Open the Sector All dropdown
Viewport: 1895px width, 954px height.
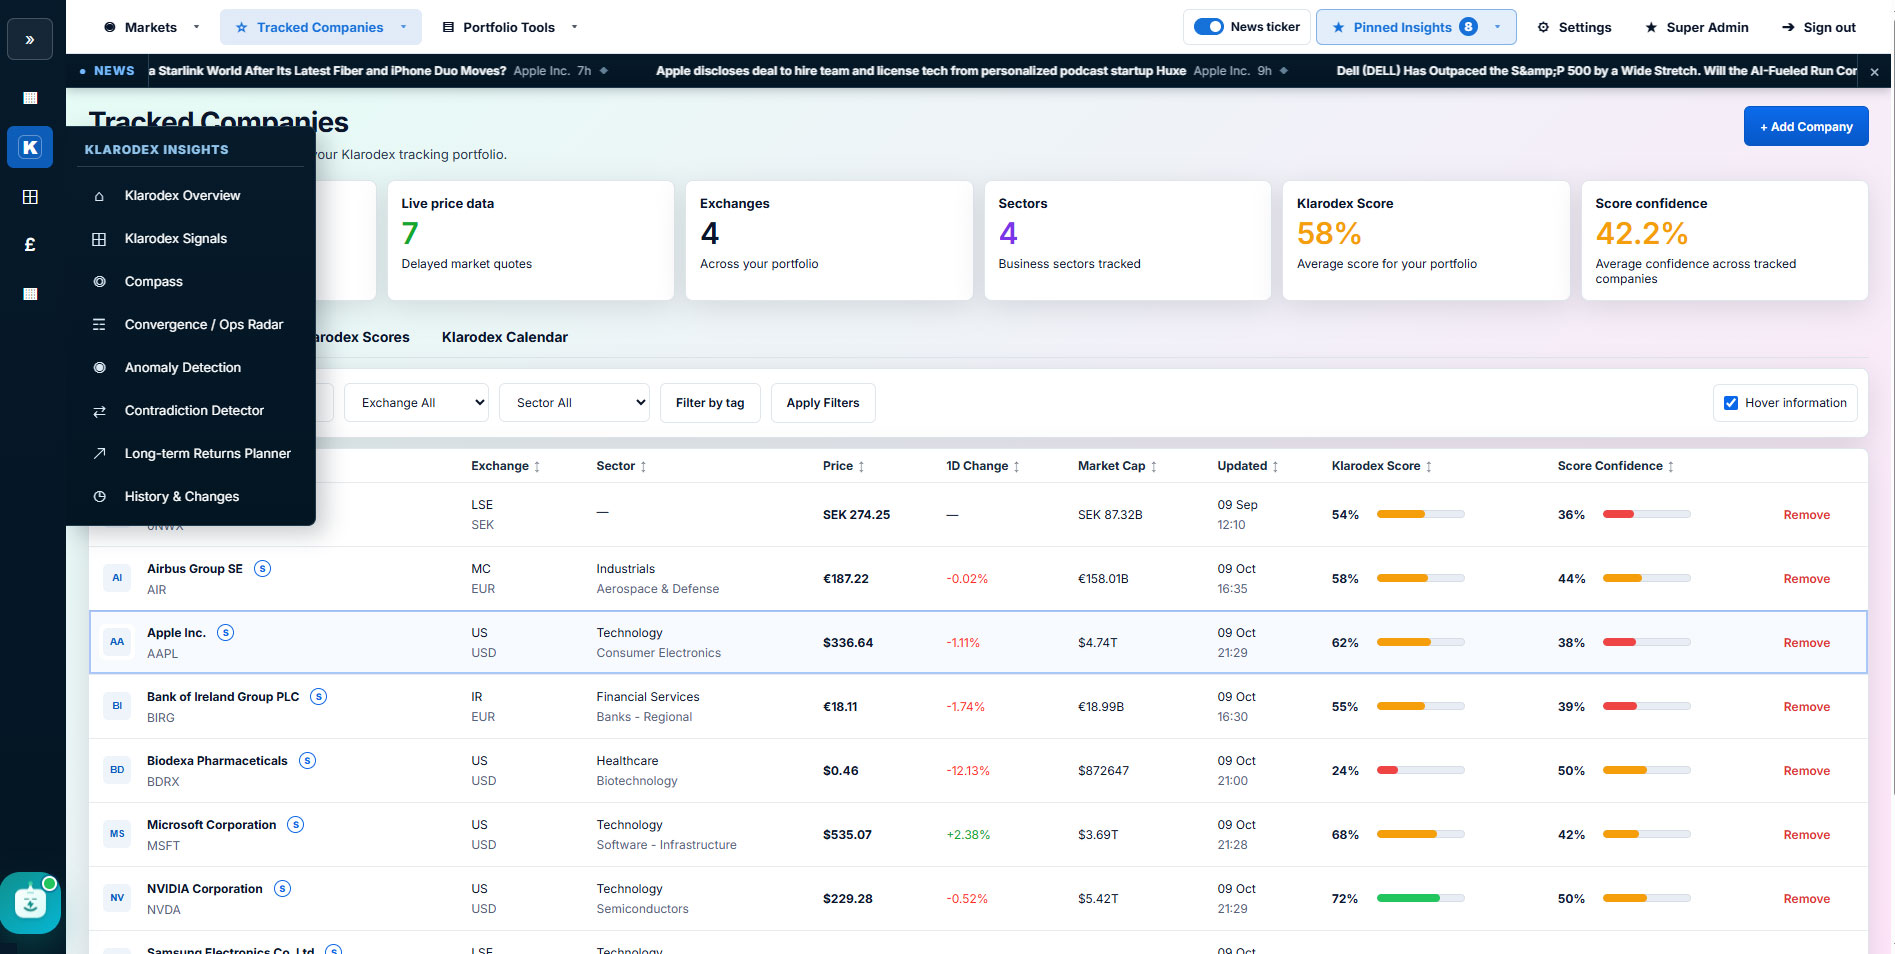pos(574,403)
